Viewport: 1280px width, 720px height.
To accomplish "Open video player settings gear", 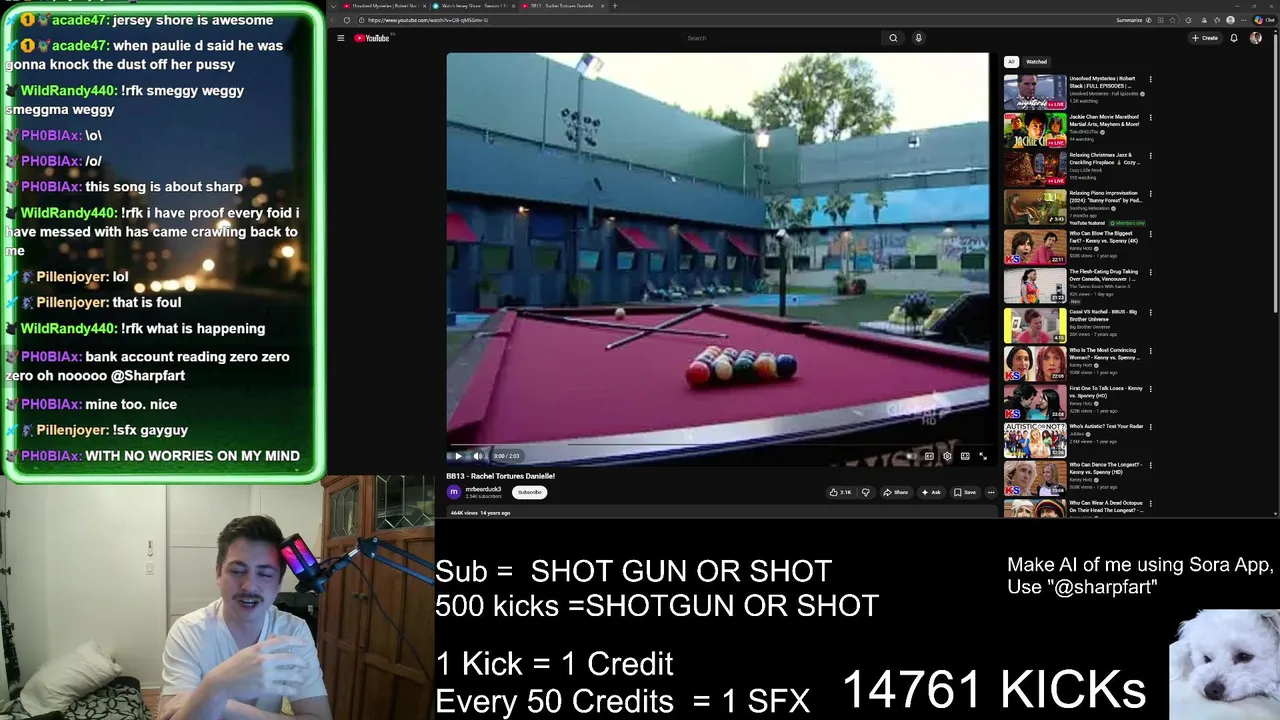I will click(947, 456).
